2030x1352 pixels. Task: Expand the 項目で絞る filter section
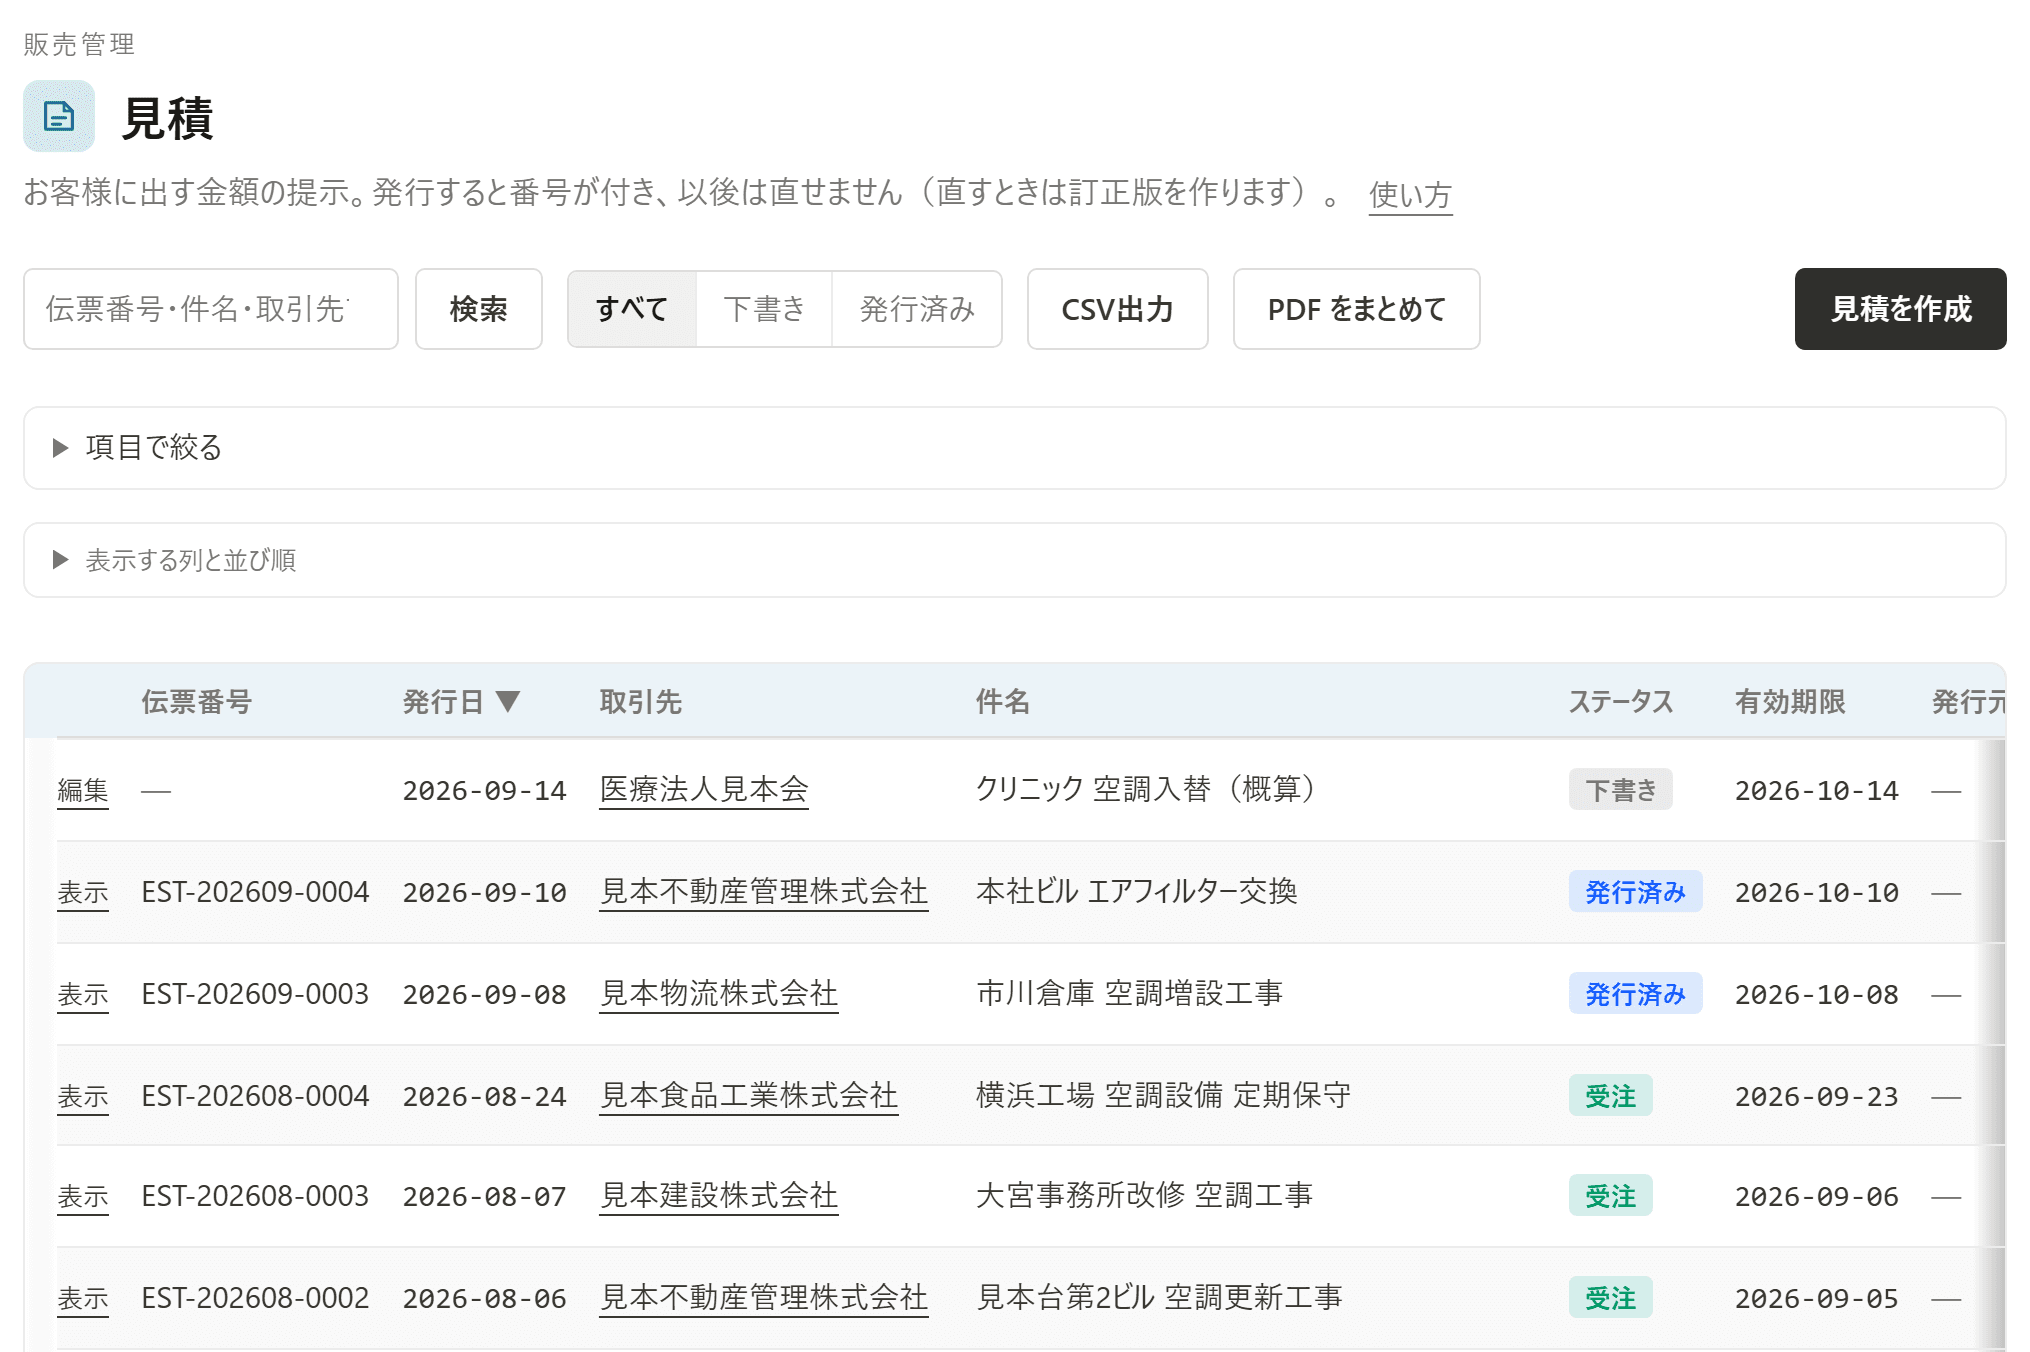coord(1014,447)
